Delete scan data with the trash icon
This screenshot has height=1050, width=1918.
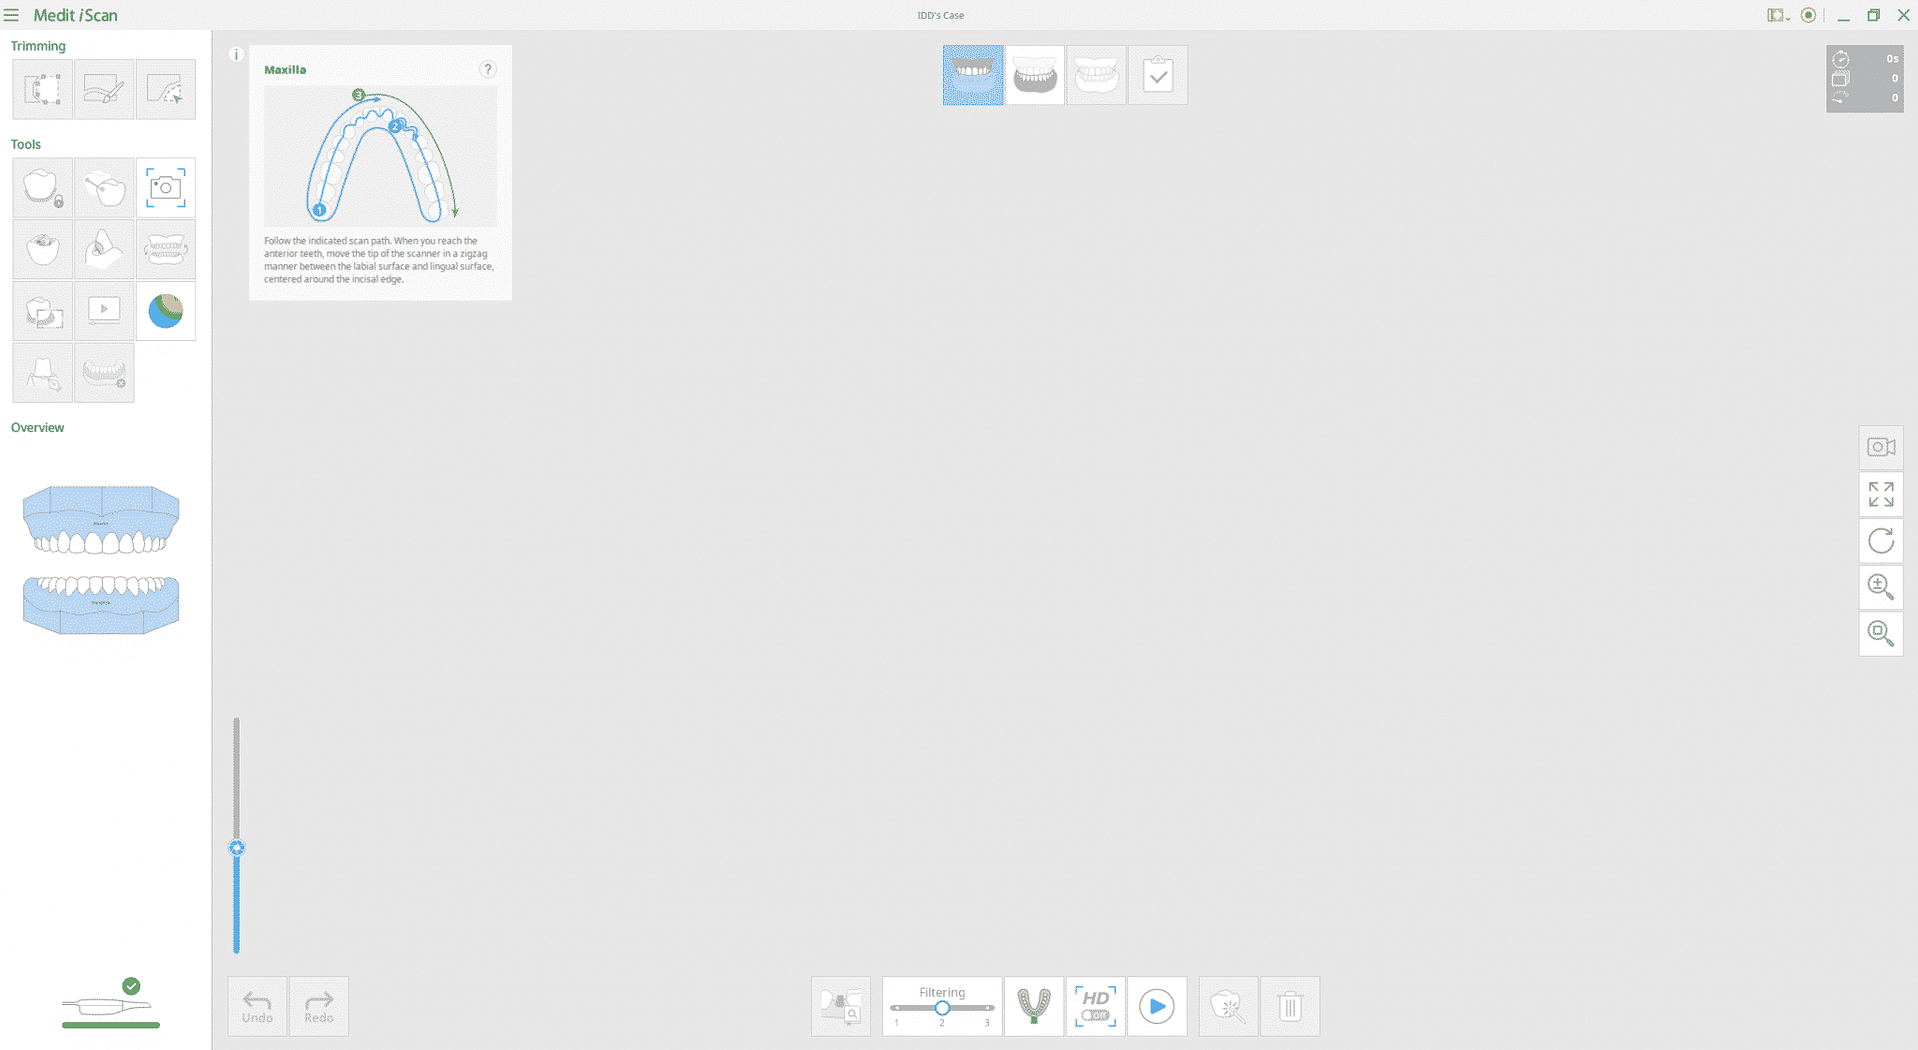[x=1290, y=1006]
